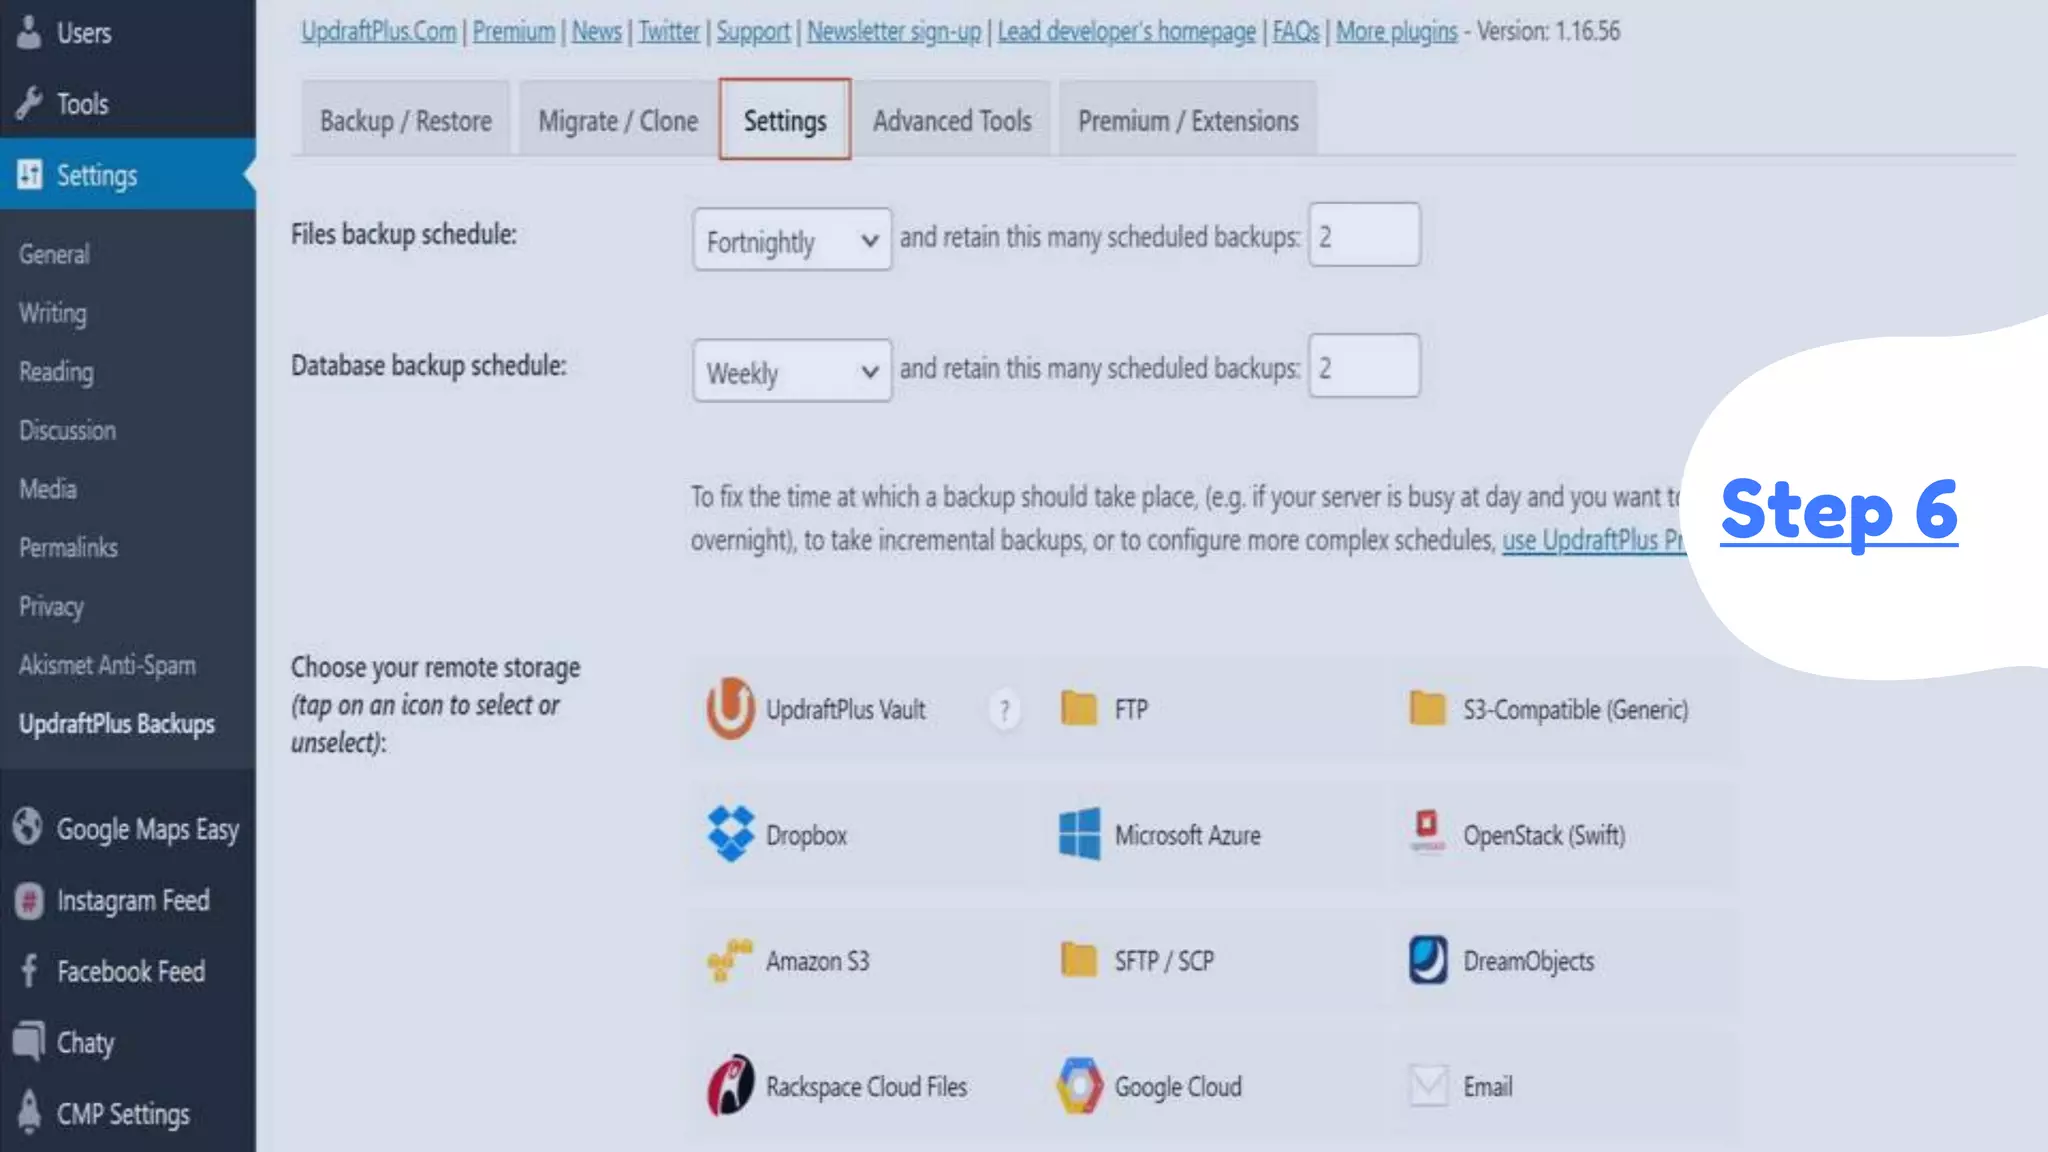This screenshot has width=2048, height=1152.
Task: Click the UpdraftPlus.Com link
Action: coord(379,31)
